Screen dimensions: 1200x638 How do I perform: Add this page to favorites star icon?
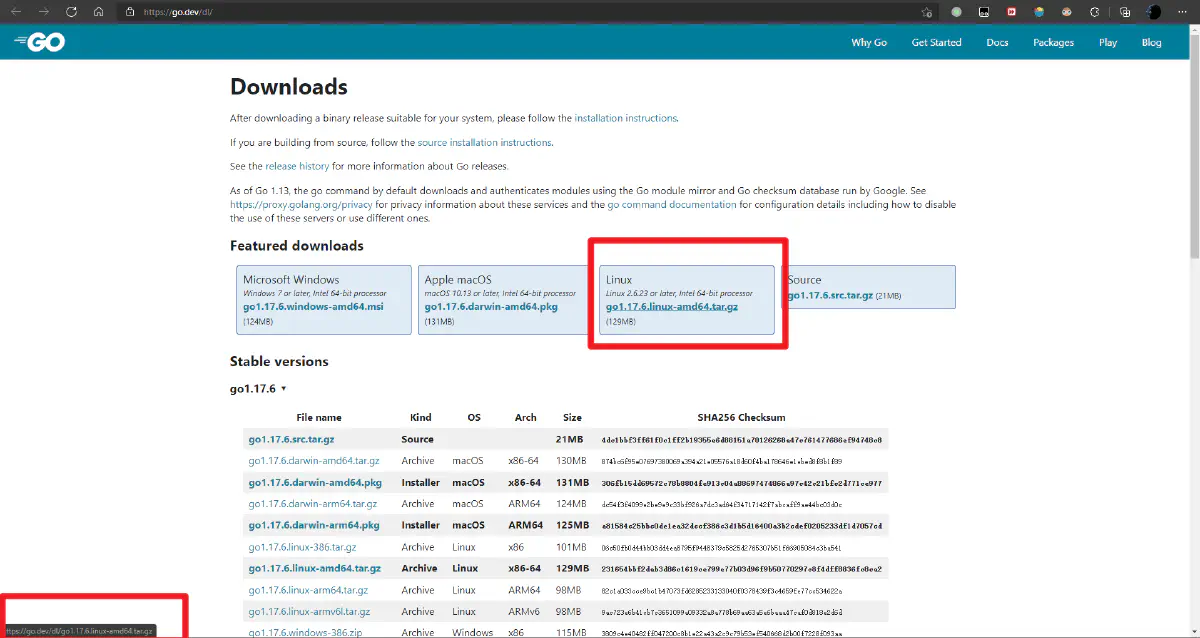coord(927,12)
